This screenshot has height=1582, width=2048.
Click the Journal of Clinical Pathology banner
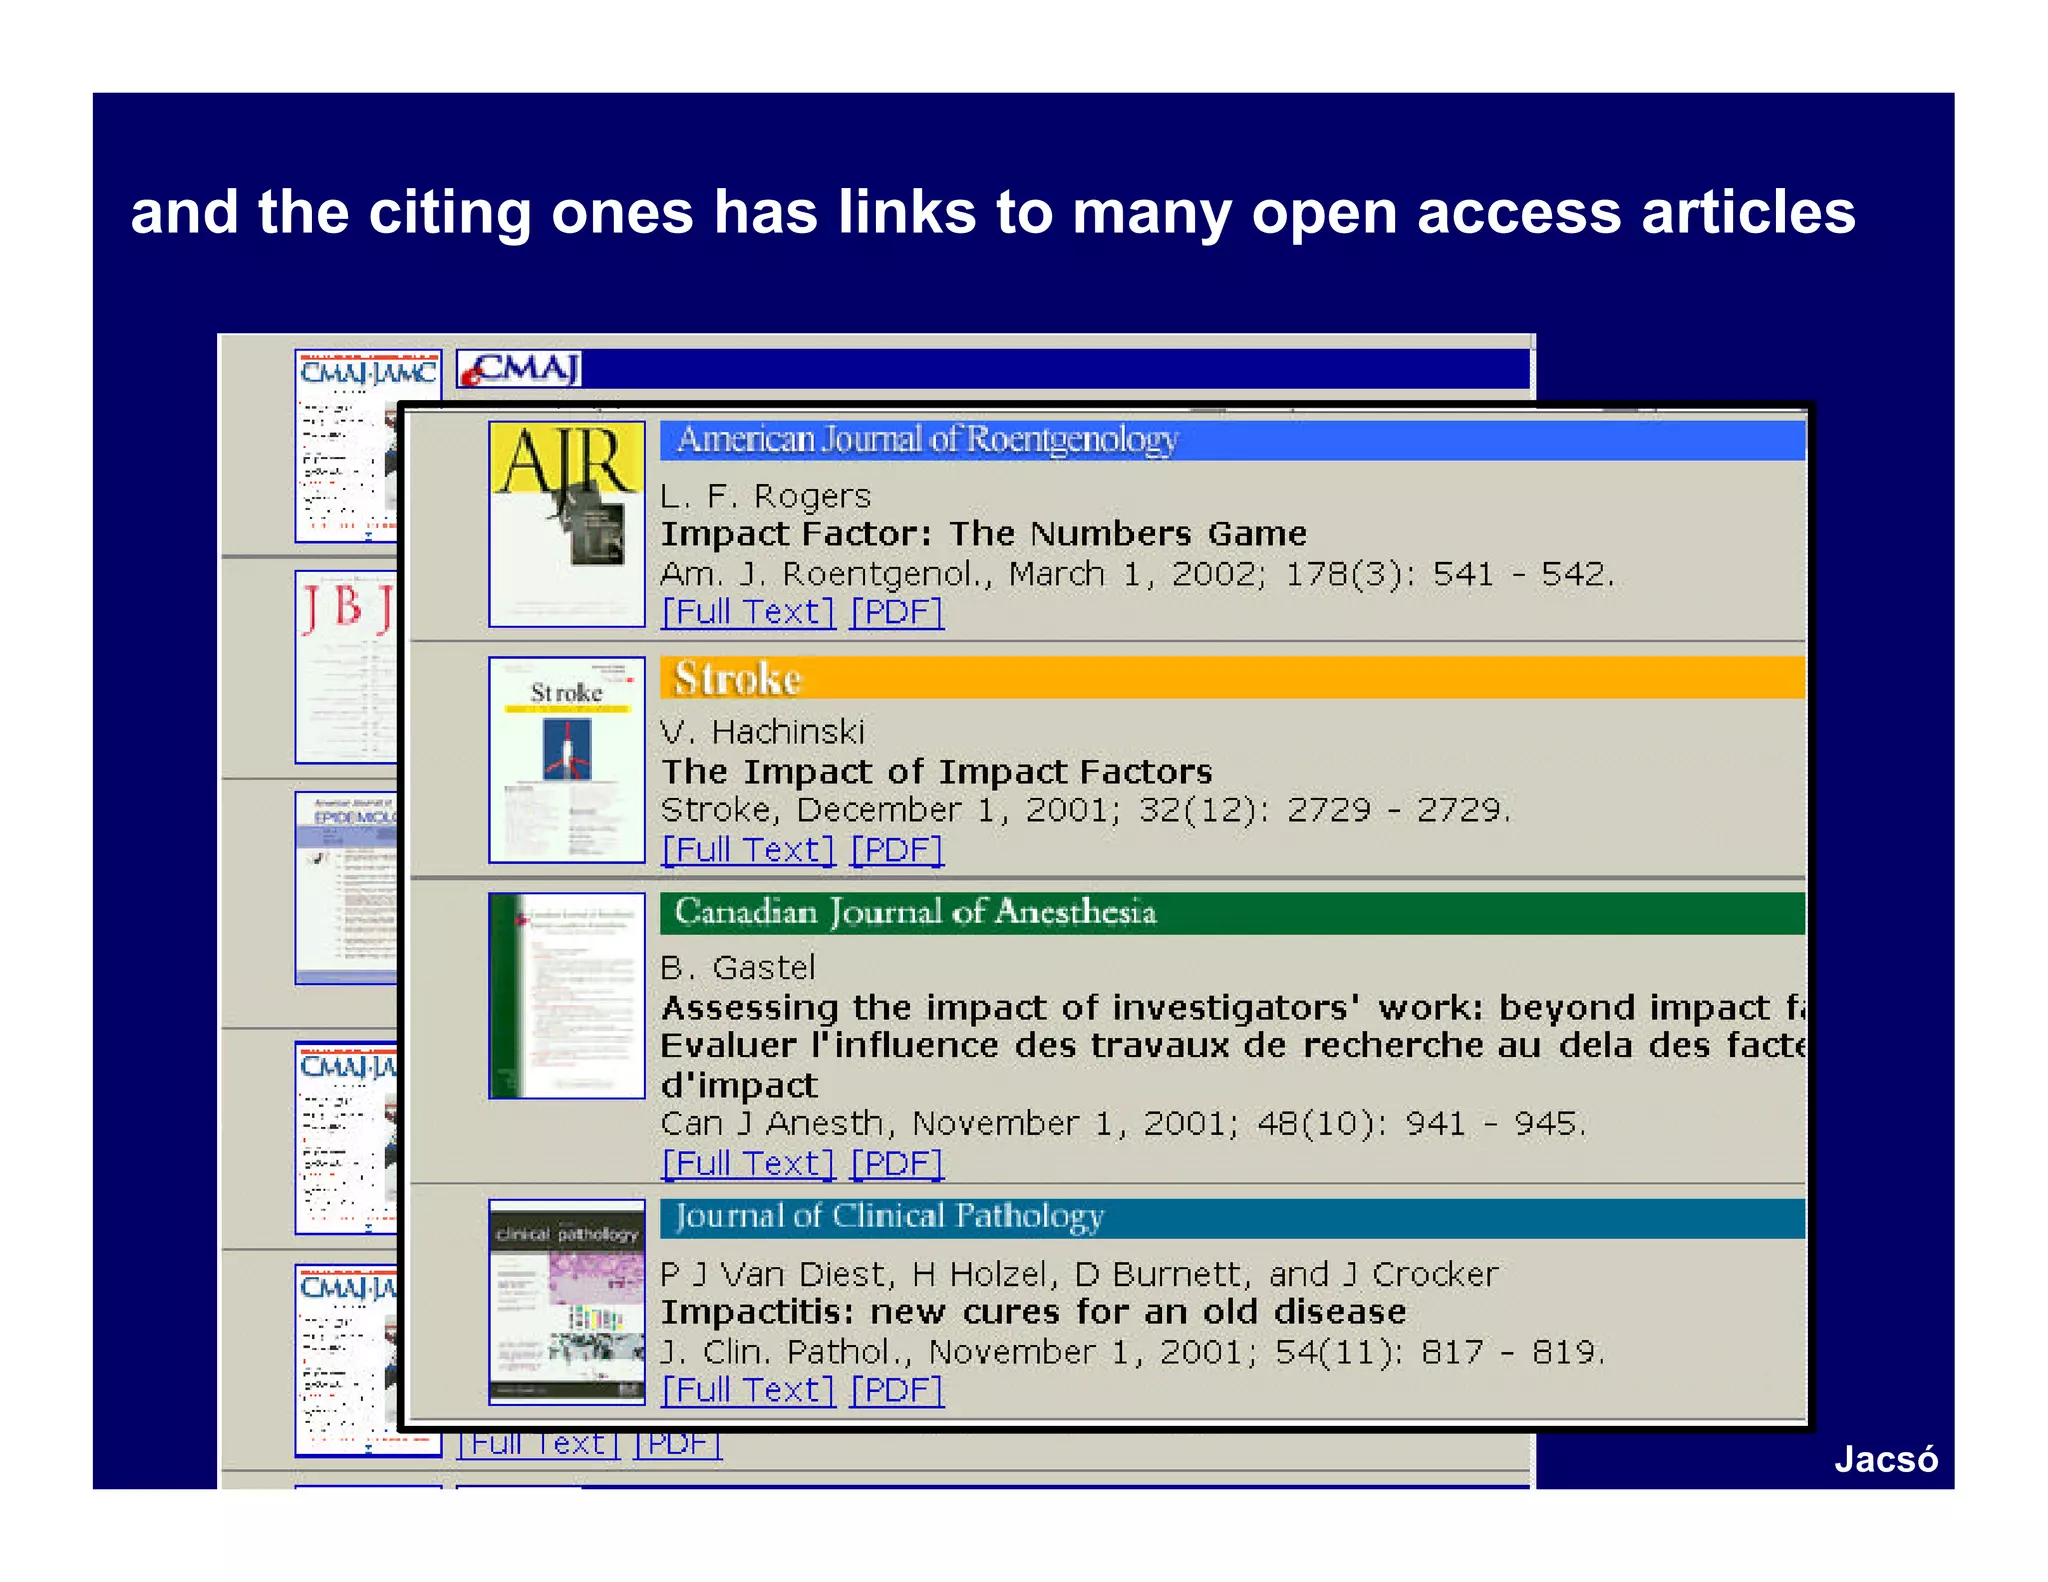coord(1232,1218)
